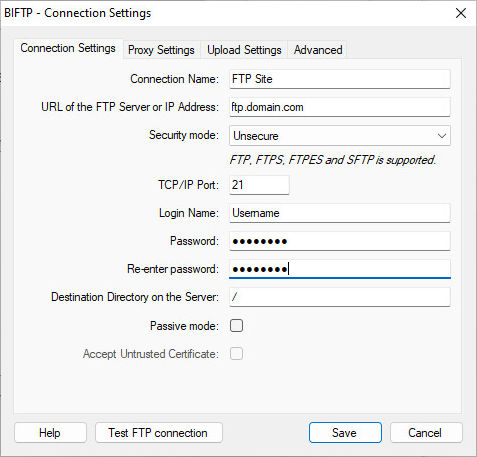Open Help for connection settings
Screen dimensions: 477x457
(50, 433)
